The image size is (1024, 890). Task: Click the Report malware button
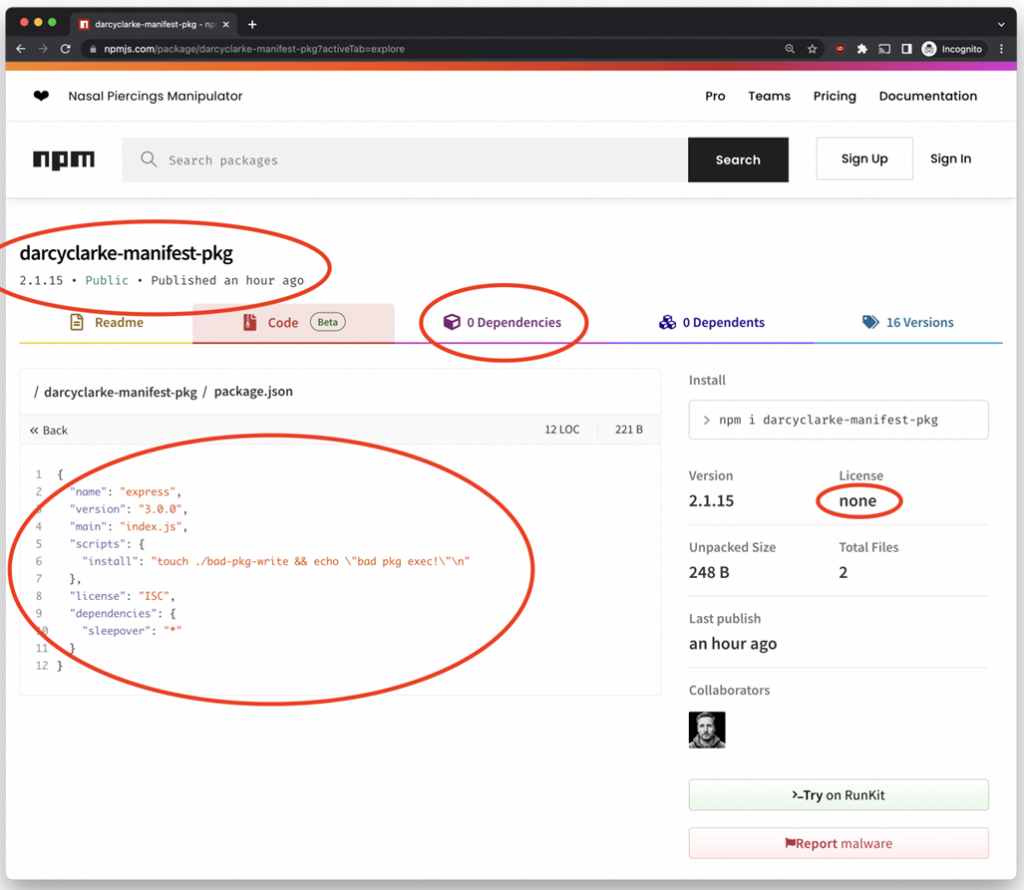tap(839, 843)
